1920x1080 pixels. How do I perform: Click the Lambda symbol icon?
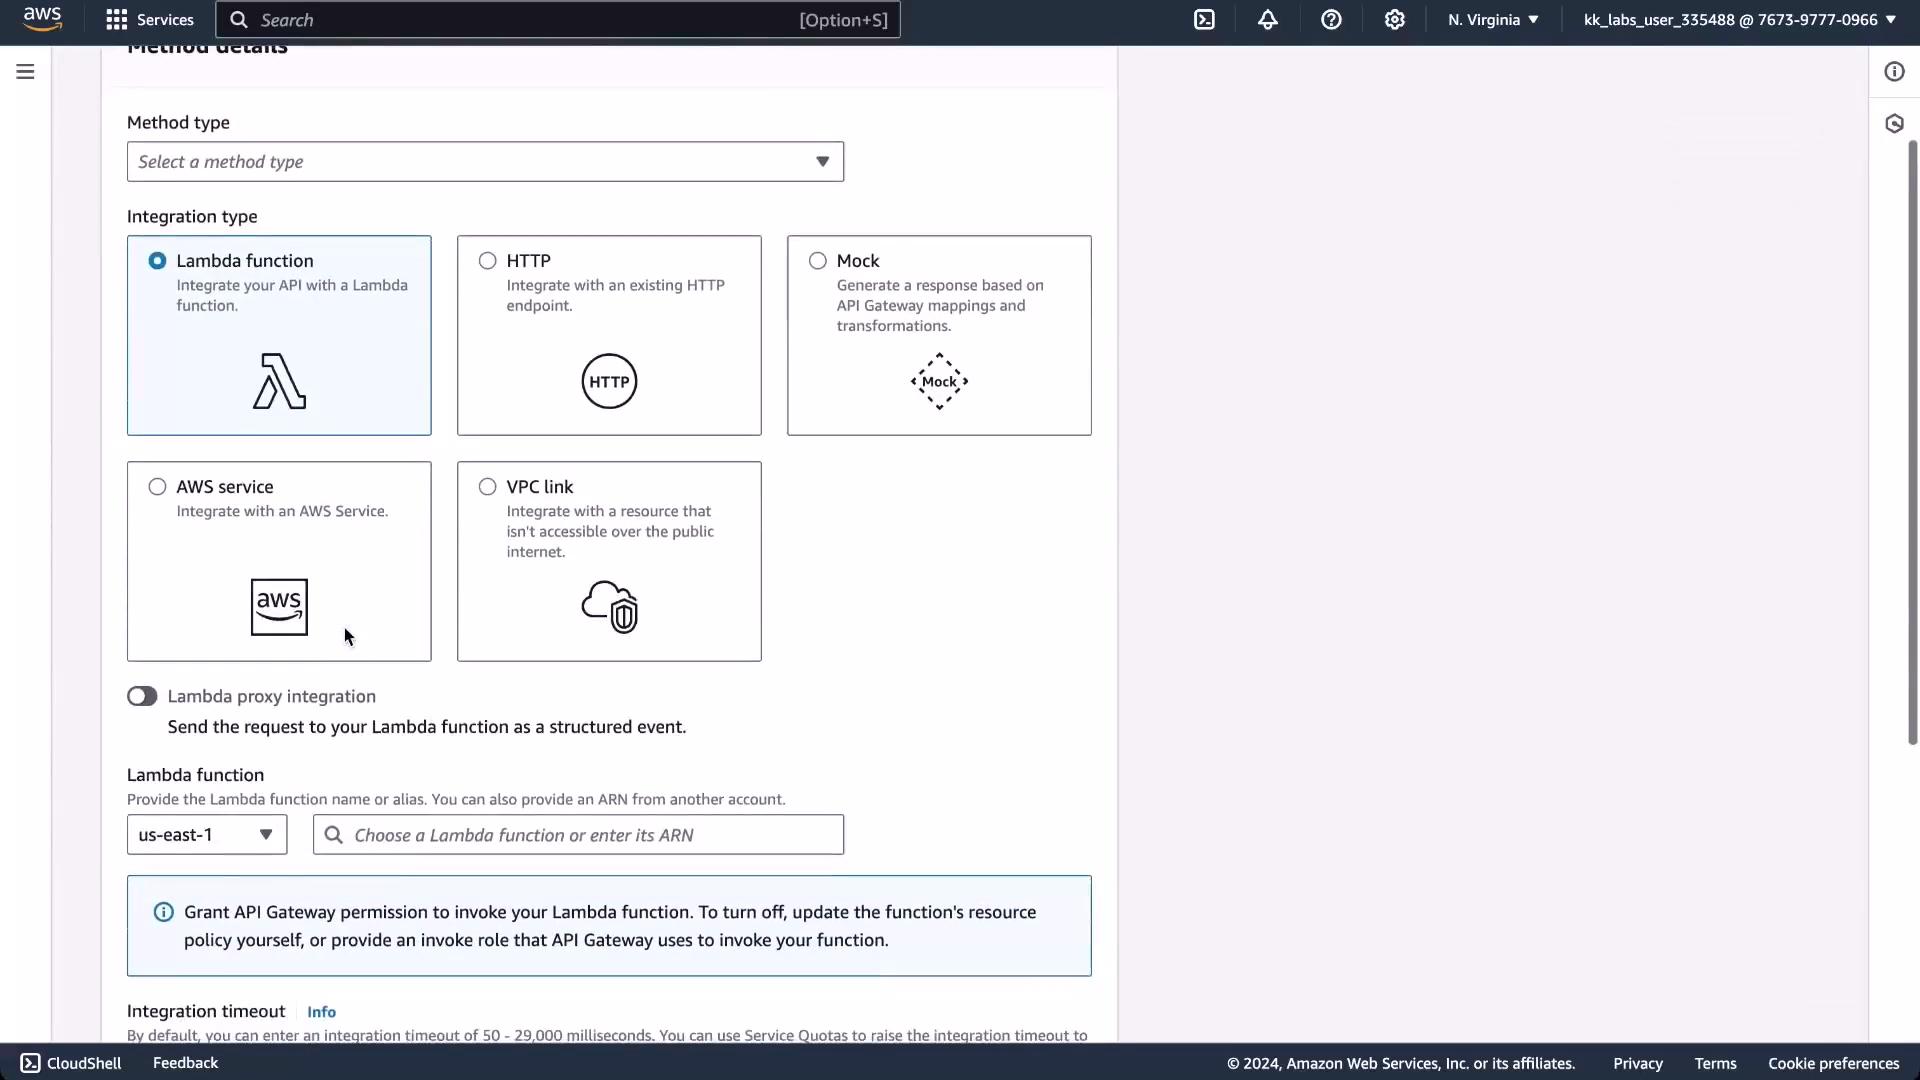(279, 381)
